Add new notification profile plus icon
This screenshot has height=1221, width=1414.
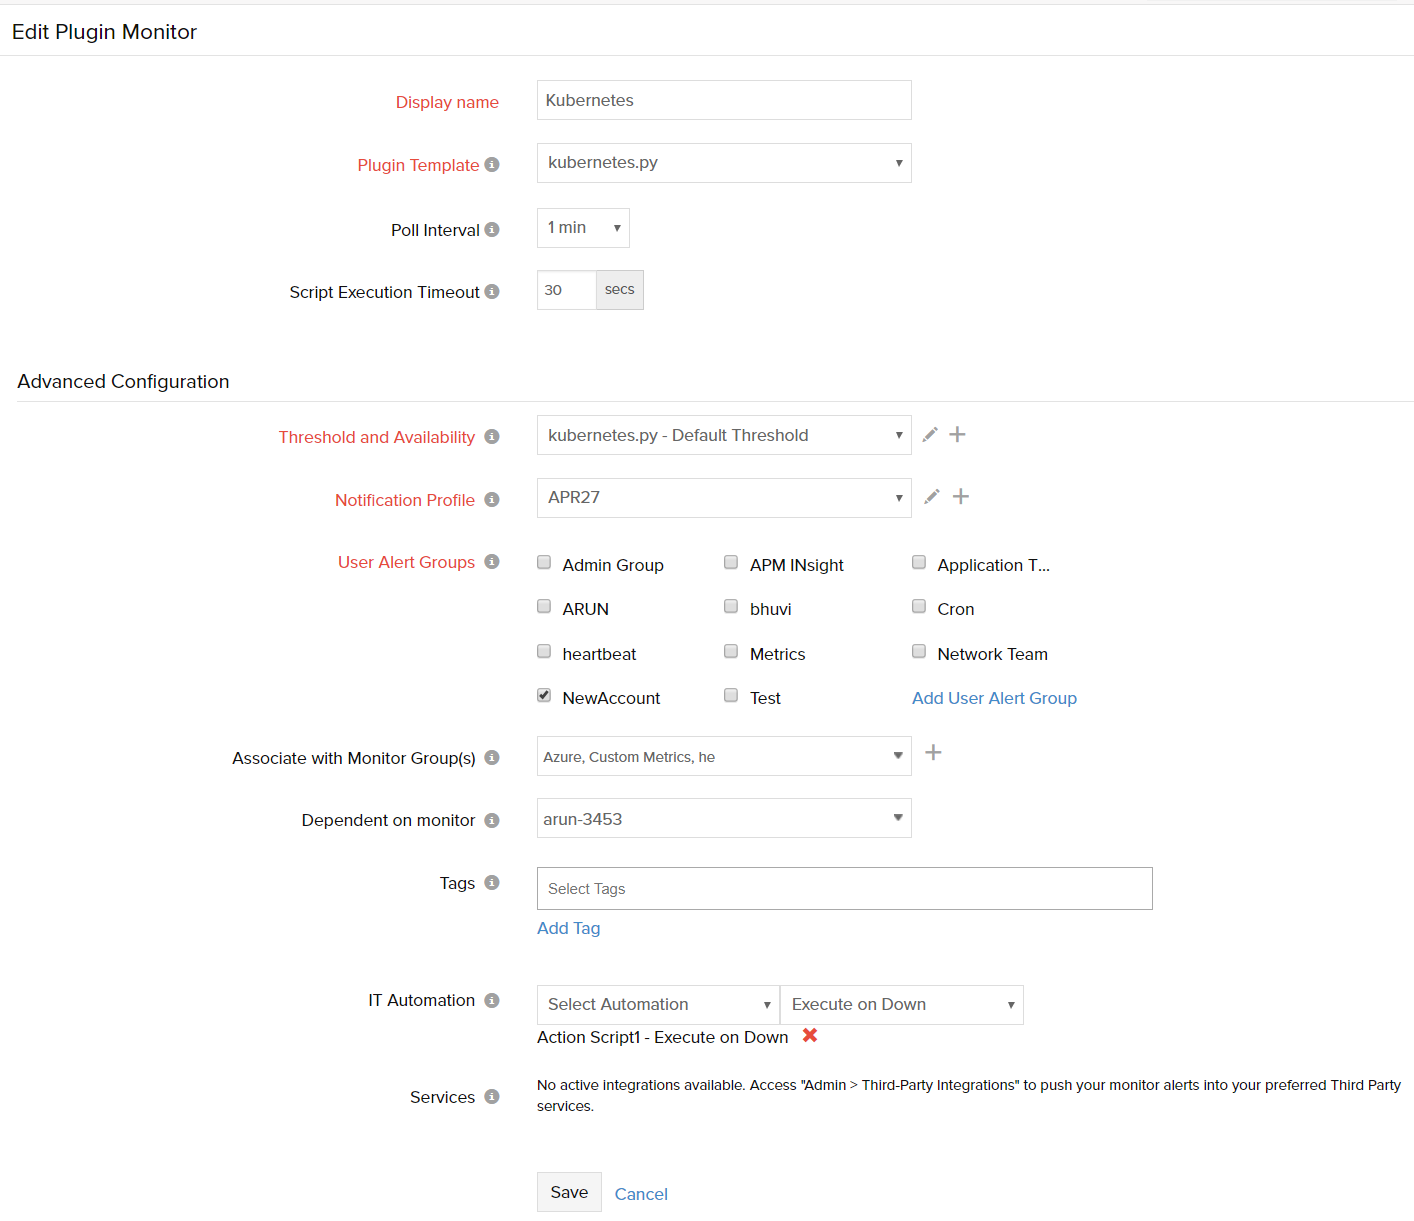coord(961,497)
